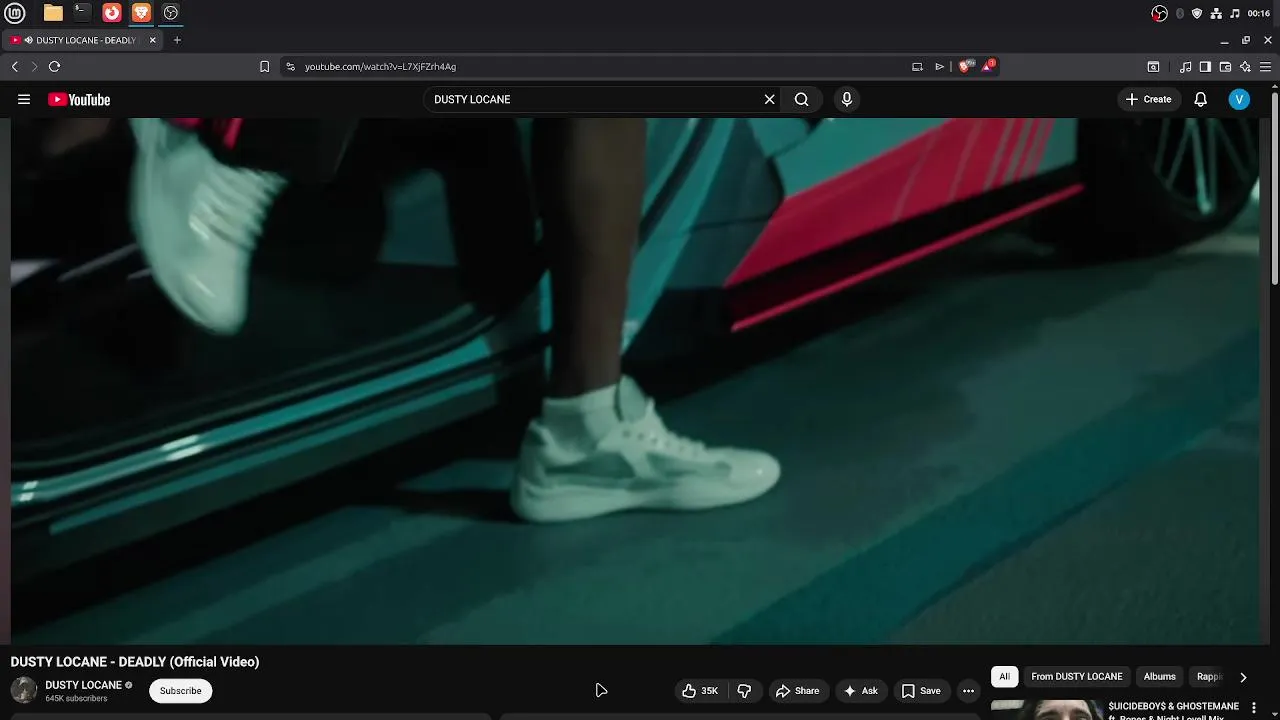1280x720 pixels.
Task: Open the Brave Shields lion icon
Action: pos(965,67)
